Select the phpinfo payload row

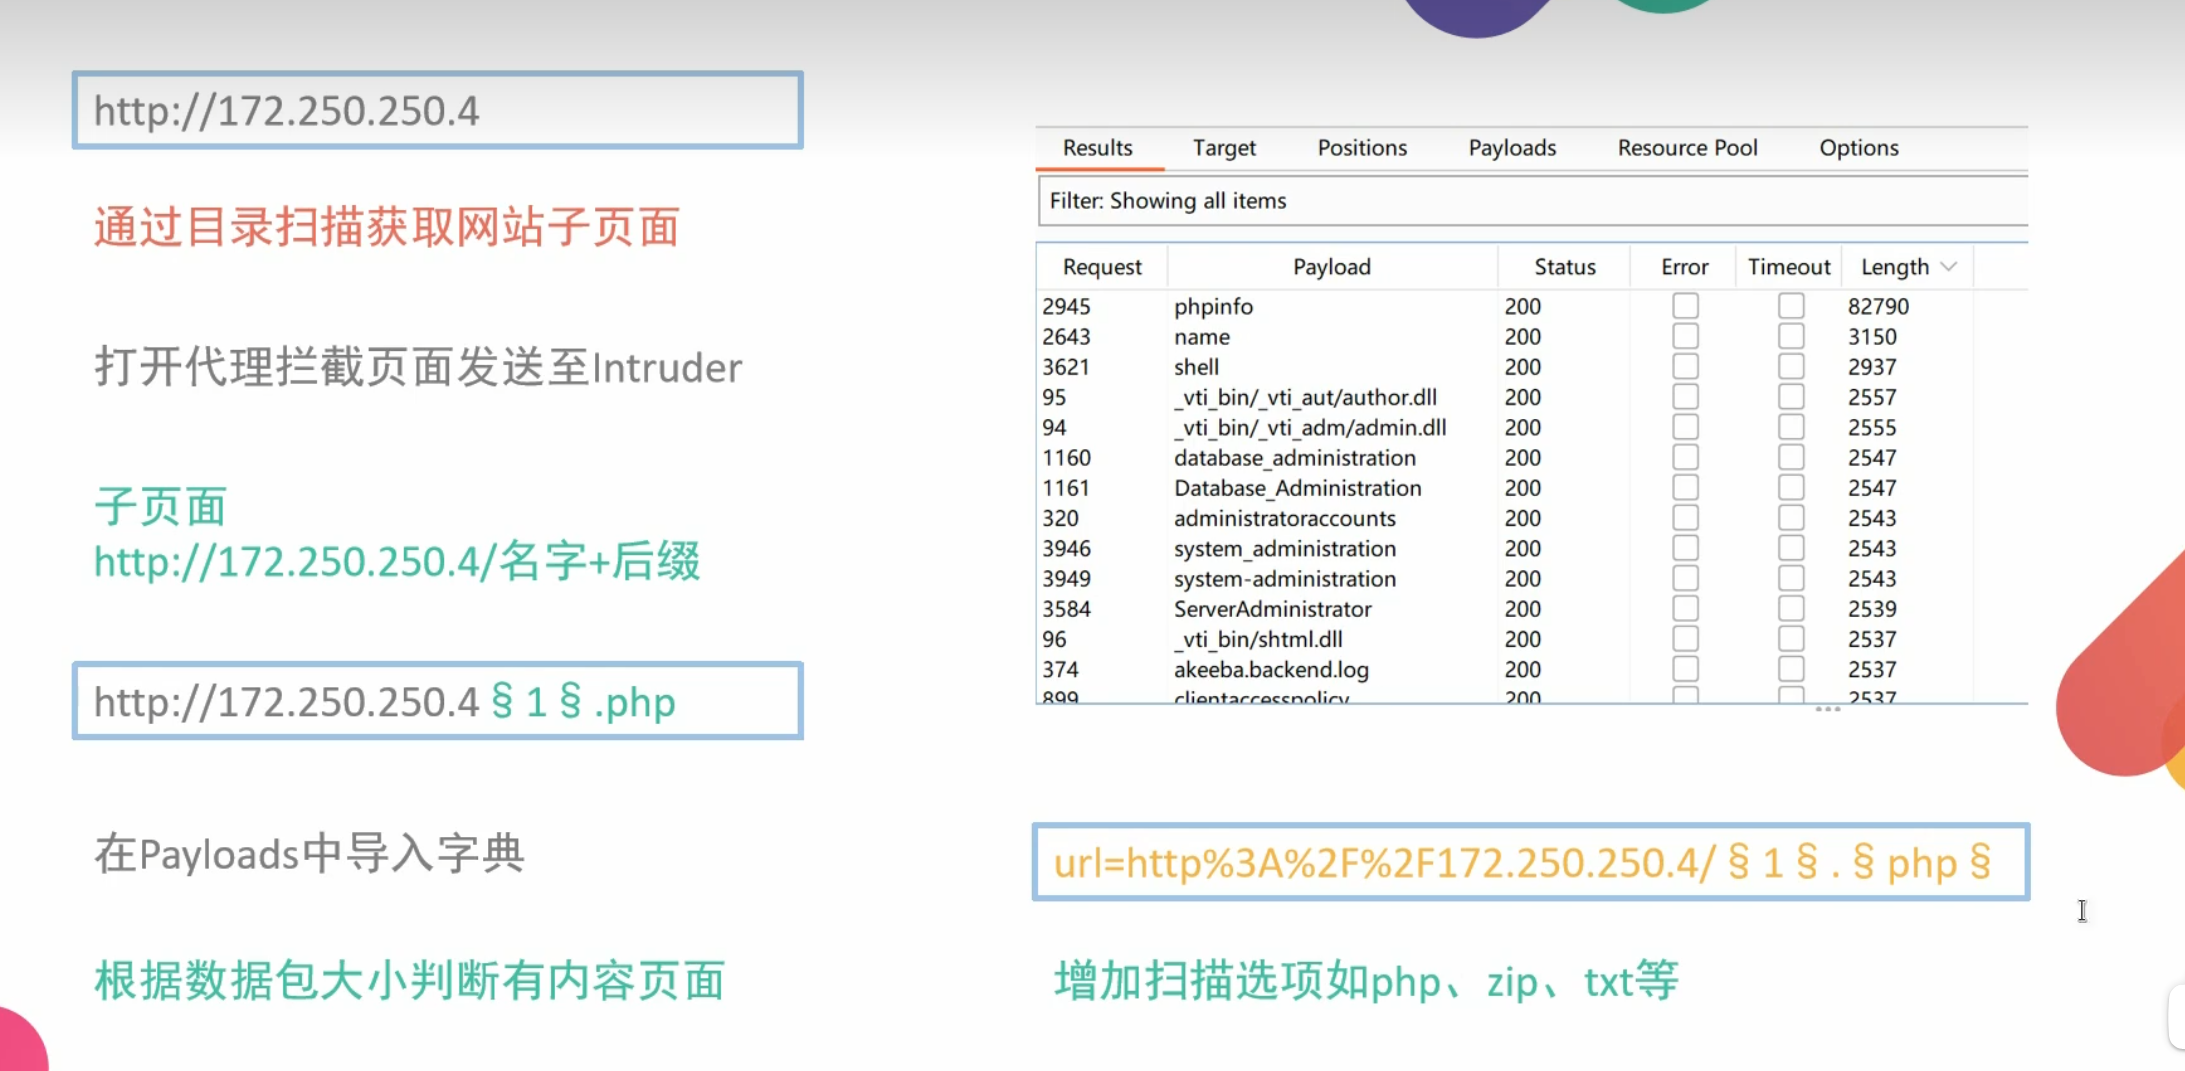pos(1213,307)
